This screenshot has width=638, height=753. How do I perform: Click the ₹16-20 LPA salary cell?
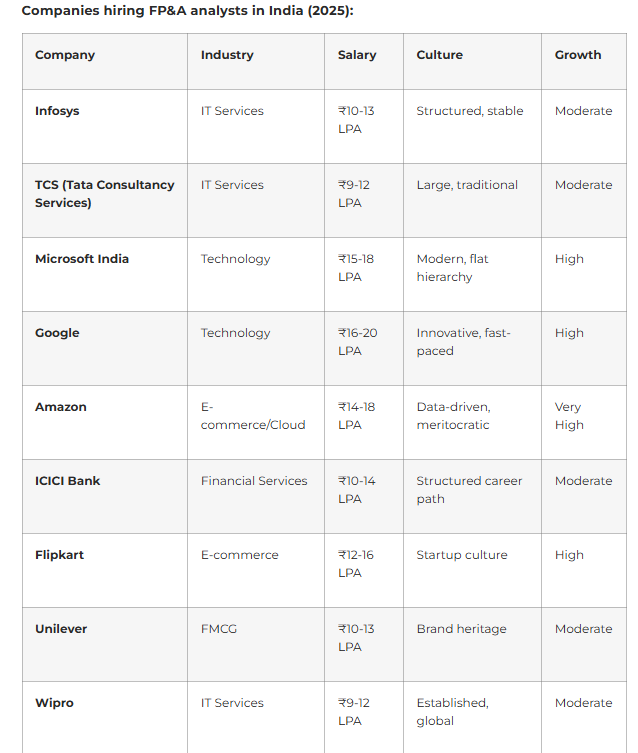pos(357,342)
